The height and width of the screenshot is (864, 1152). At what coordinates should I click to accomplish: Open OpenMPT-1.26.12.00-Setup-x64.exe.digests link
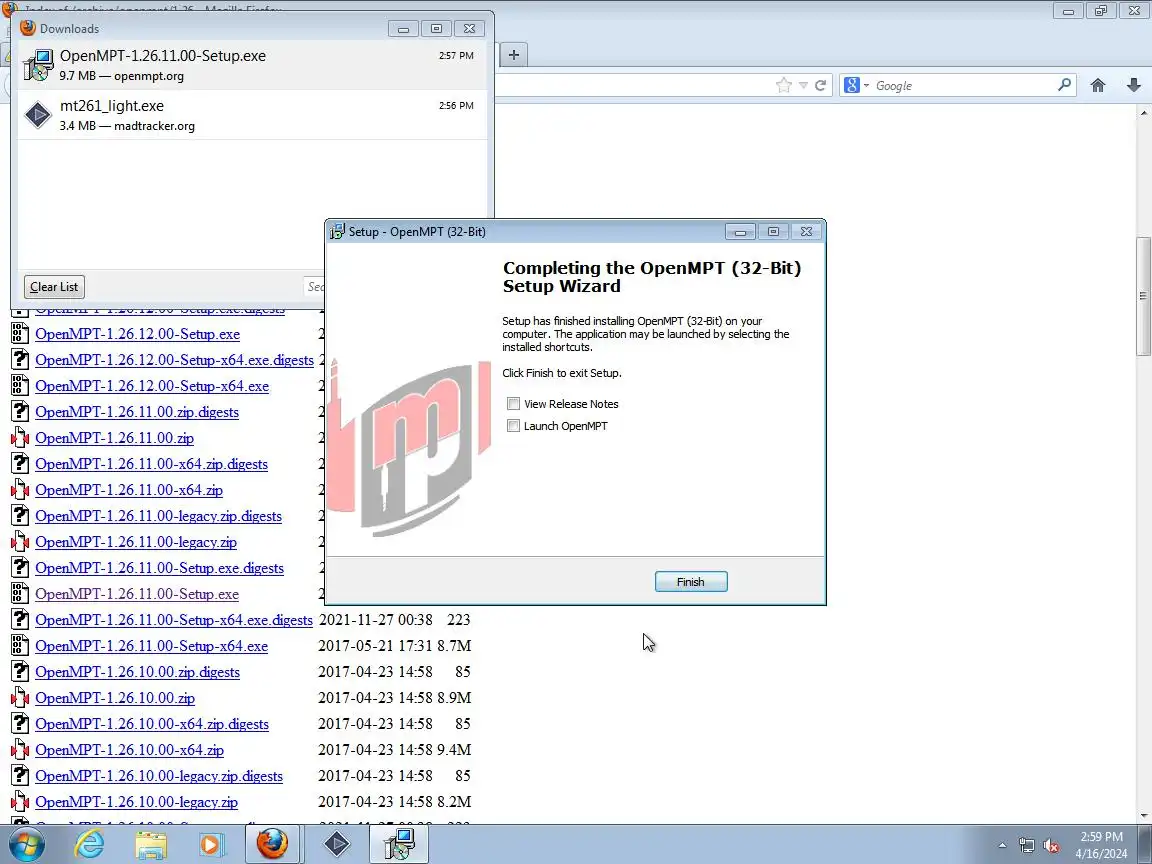174,360
